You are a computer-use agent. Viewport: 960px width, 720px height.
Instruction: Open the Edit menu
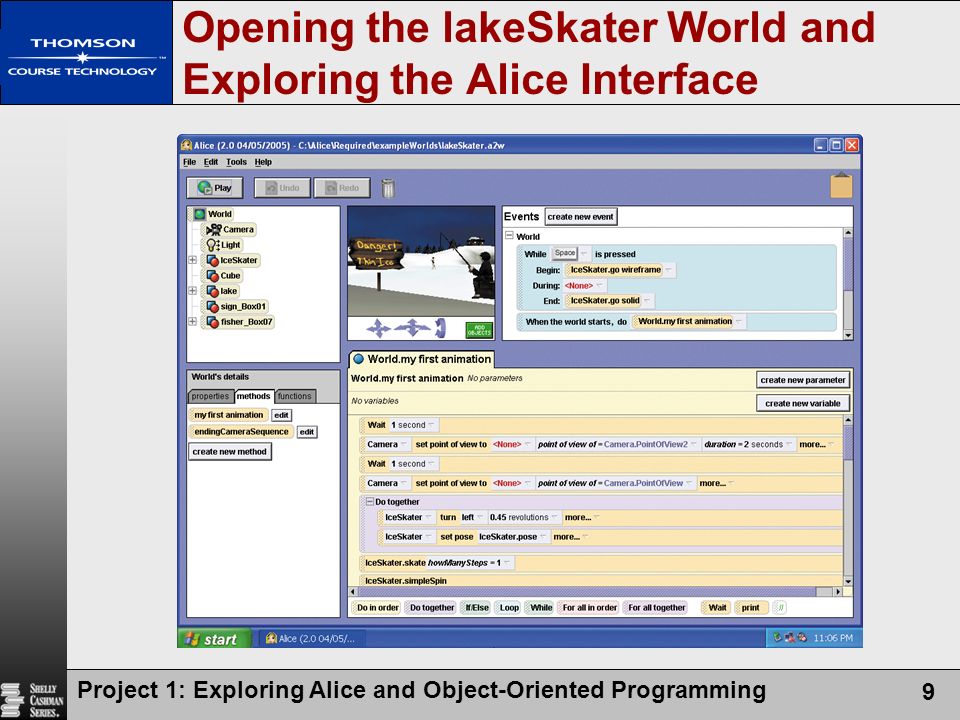(x=211, y=162)
